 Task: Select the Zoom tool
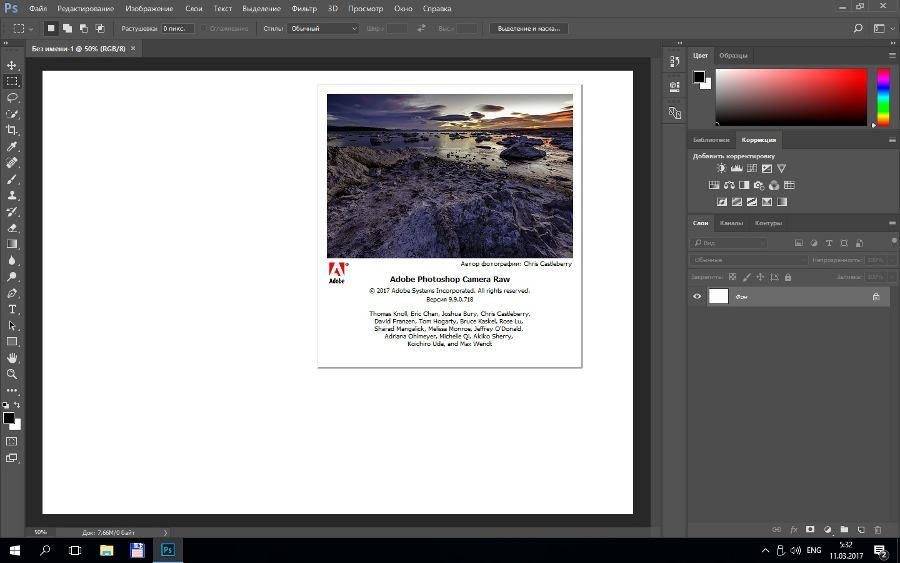pyautogui.click(x=11, y=374)
